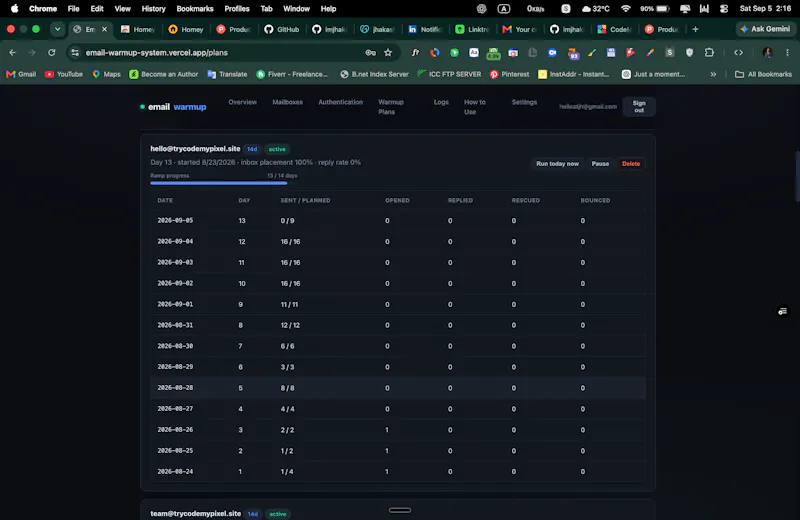Delete the hello@trycodemypixel.site plan
The image size is (800, 520).
pos(631,164)
